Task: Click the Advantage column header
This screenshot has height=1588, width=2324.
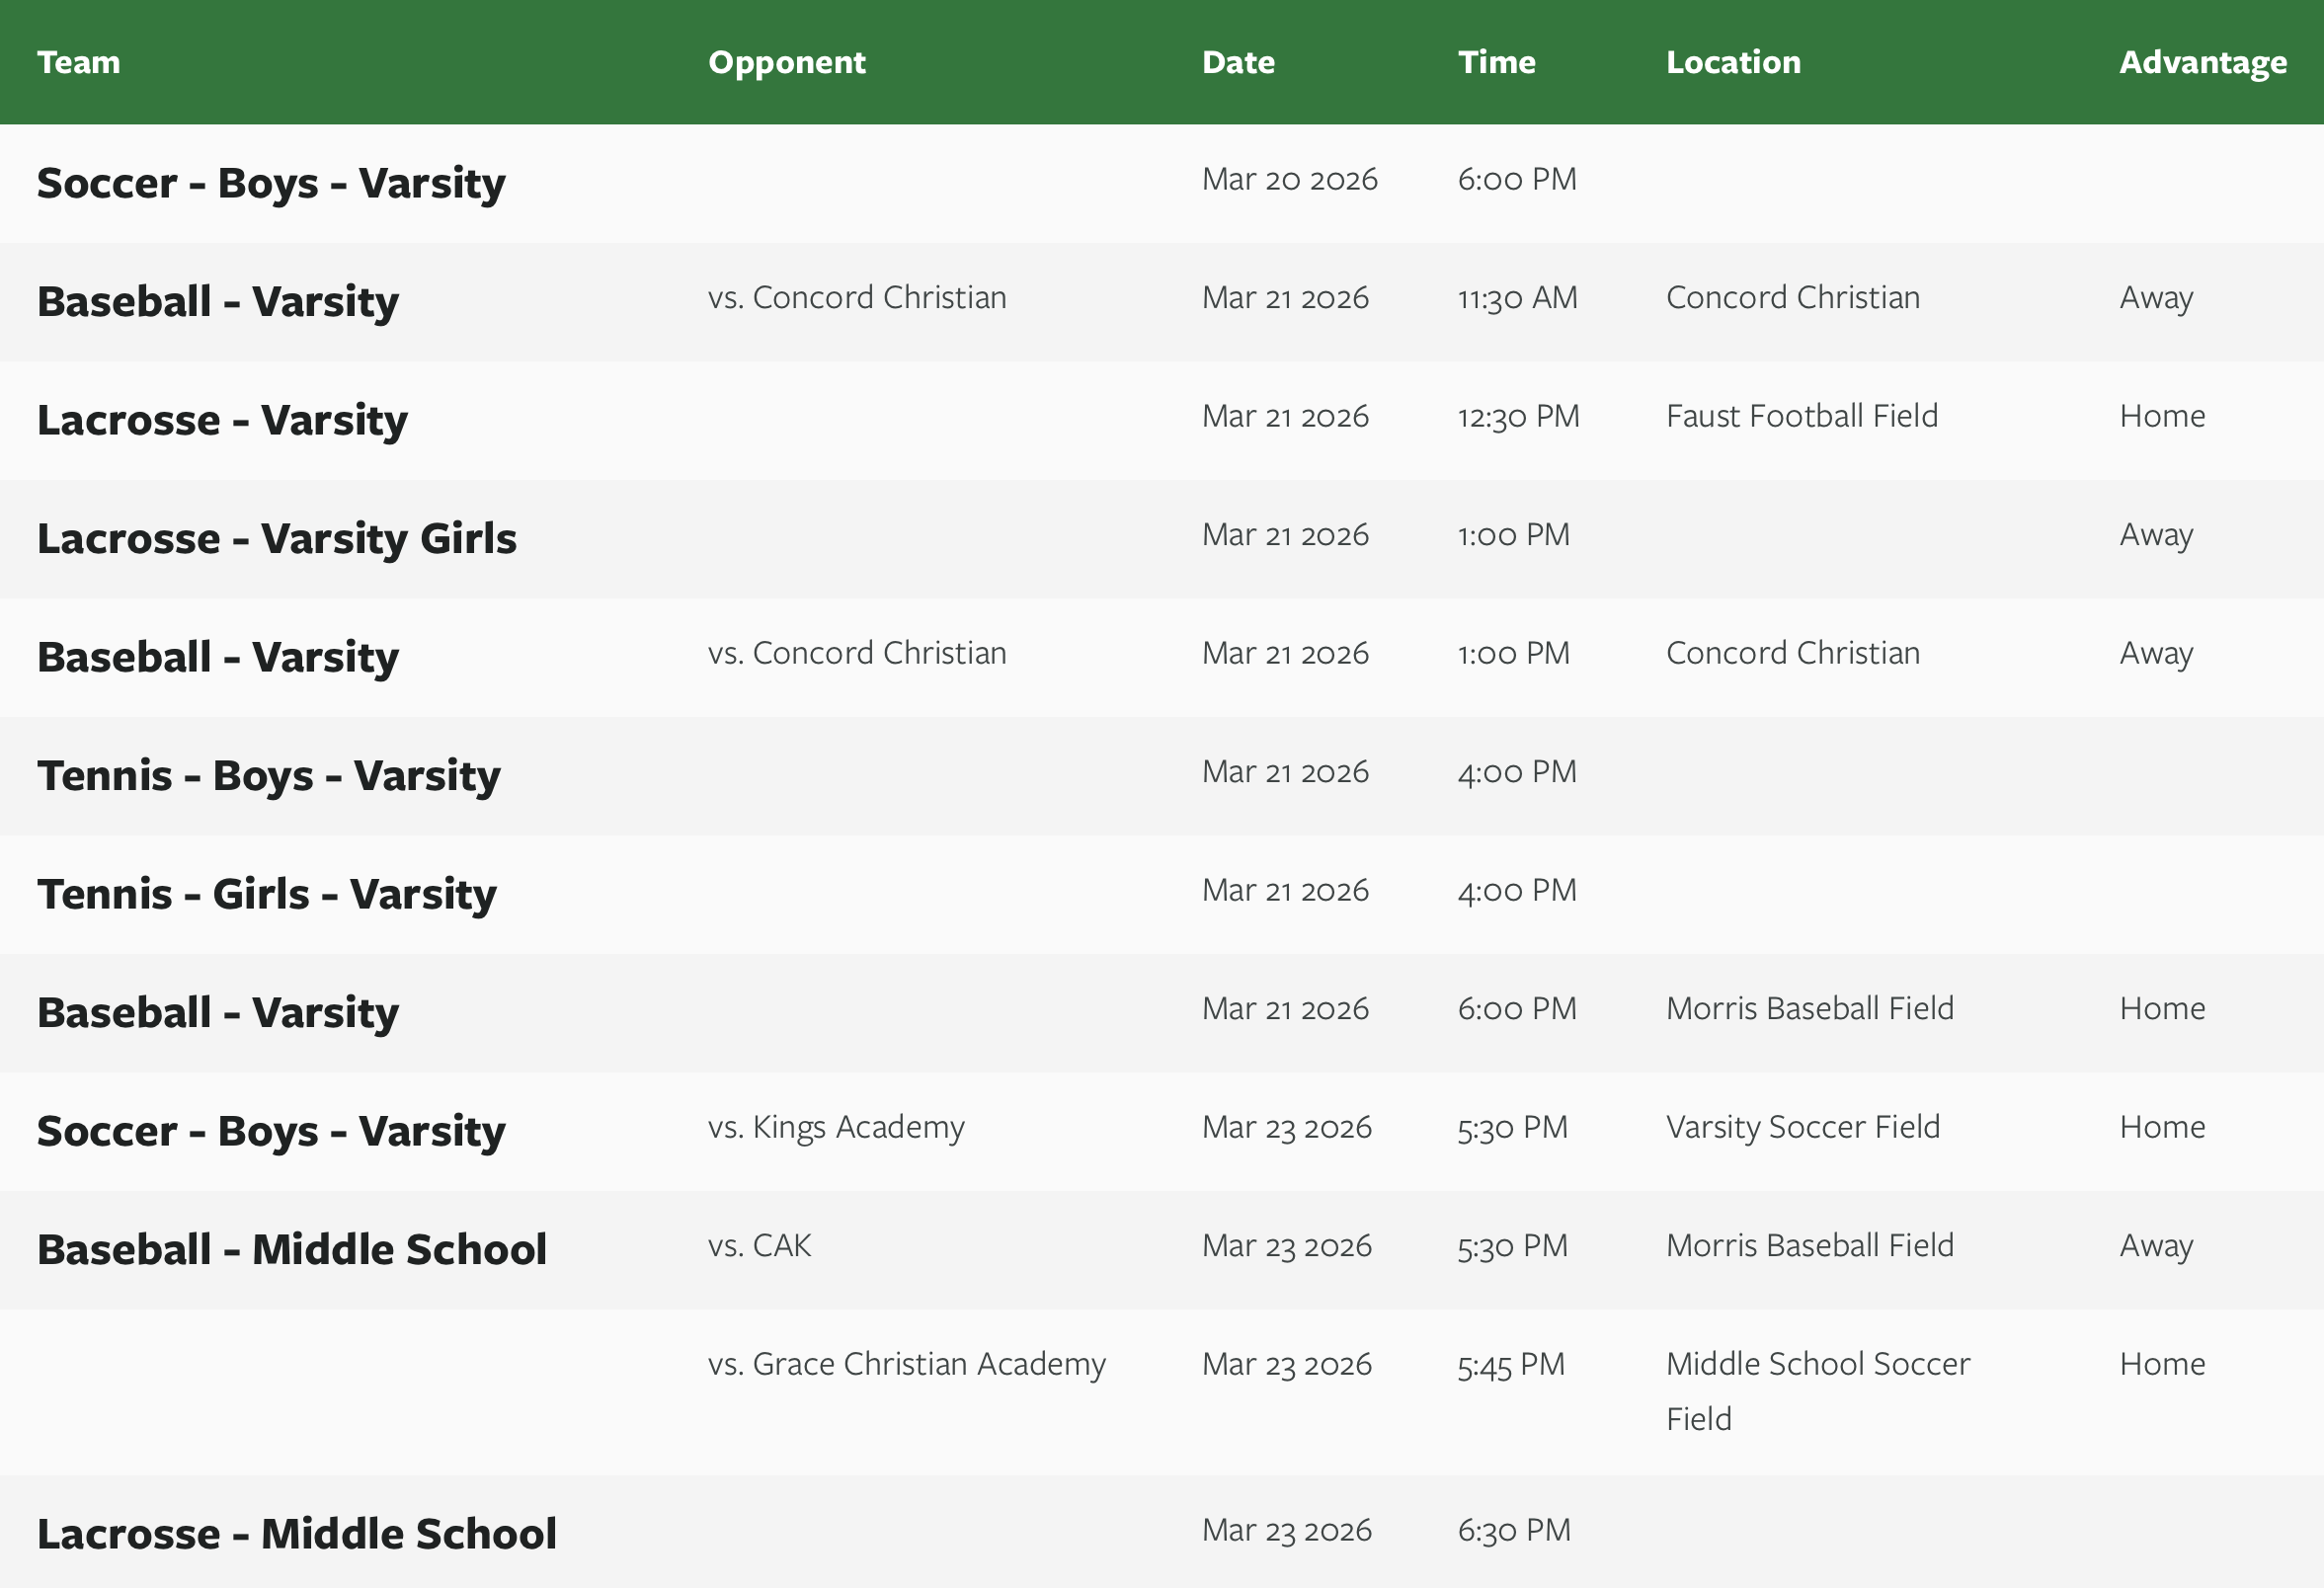Action: point(2202,62)
